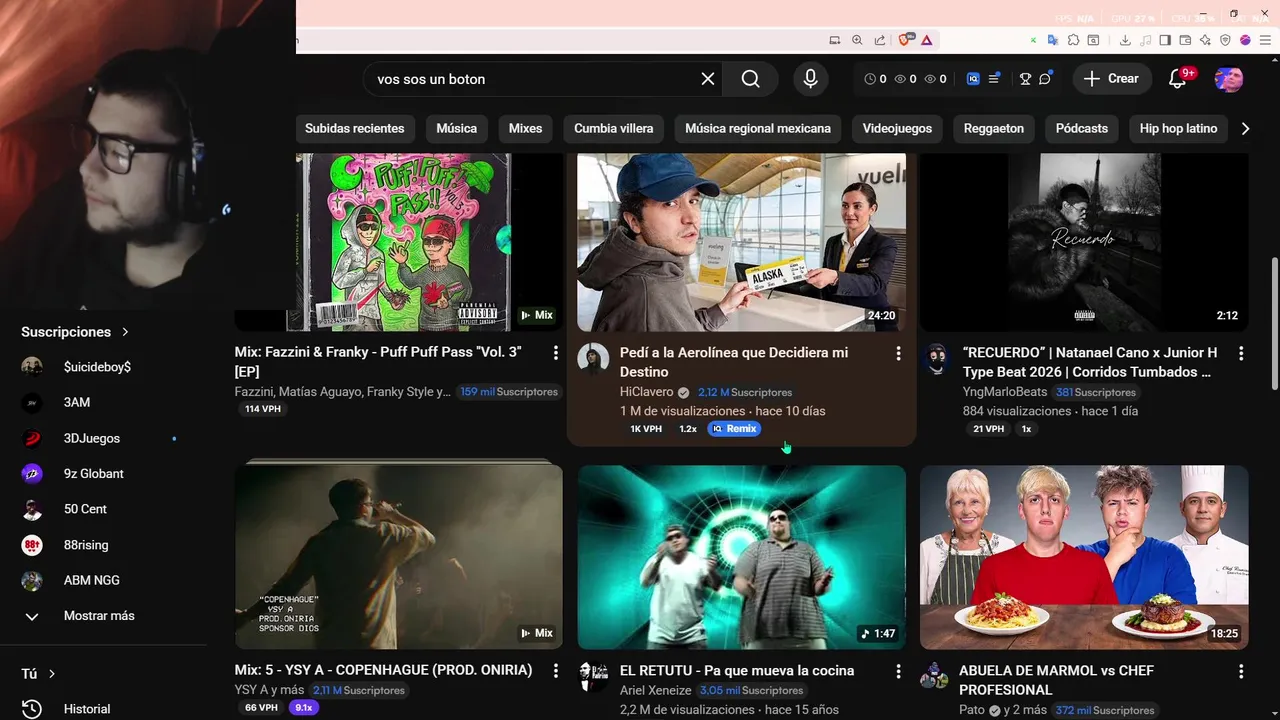Select the Música regional mexicana chip
The image size is (1280, 720).
point(758,128)
